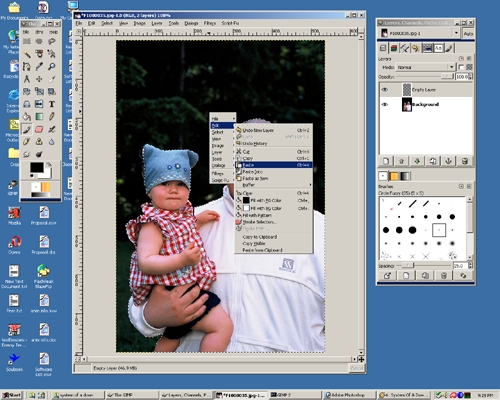The image size is (500, 400).
Task: Select the Move tool
Action: pyautogui.click(x=39, y=79)
